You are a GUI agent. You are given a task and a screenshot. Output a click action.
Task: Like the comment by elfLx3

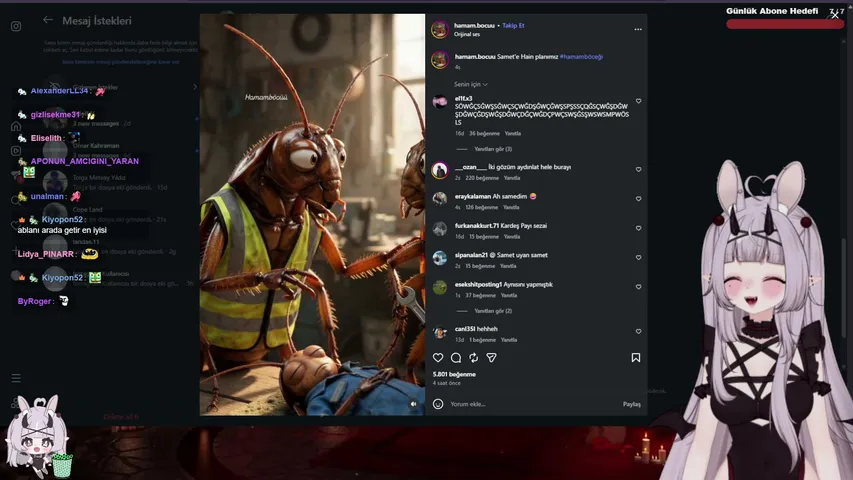click(639, 101)
